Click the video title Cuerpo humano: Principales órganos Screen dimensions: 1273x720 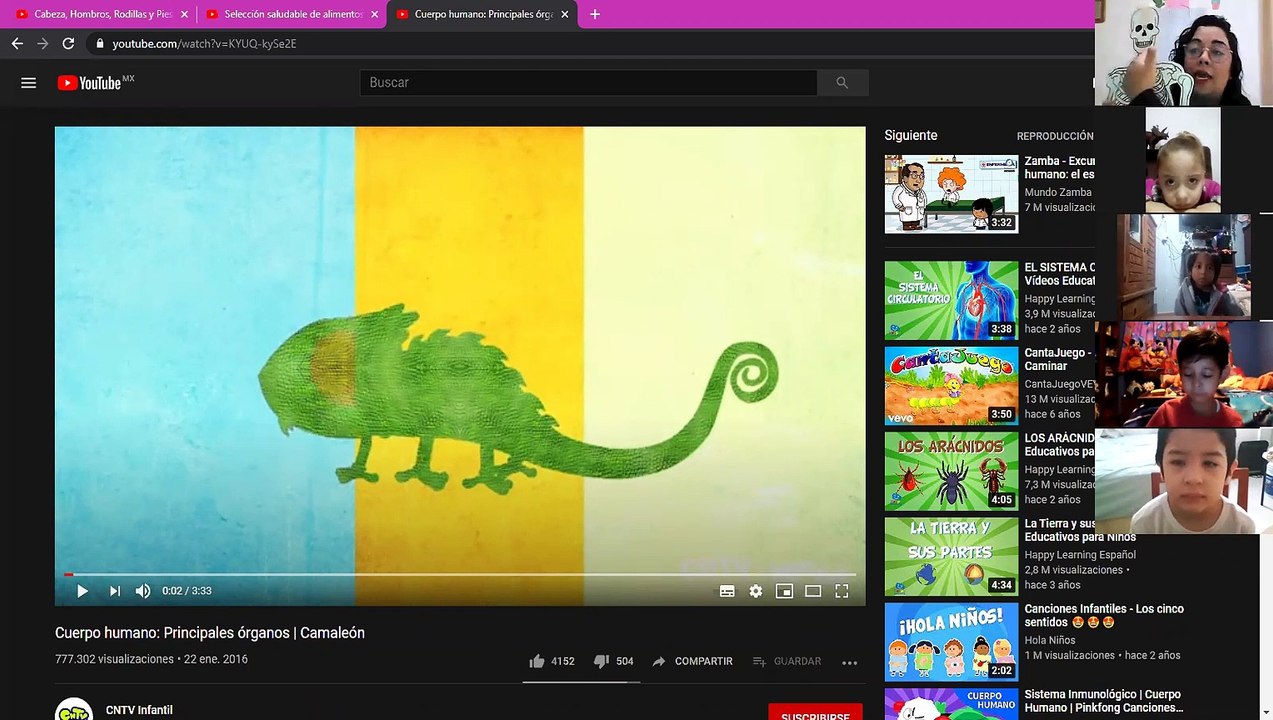point(210,633)
